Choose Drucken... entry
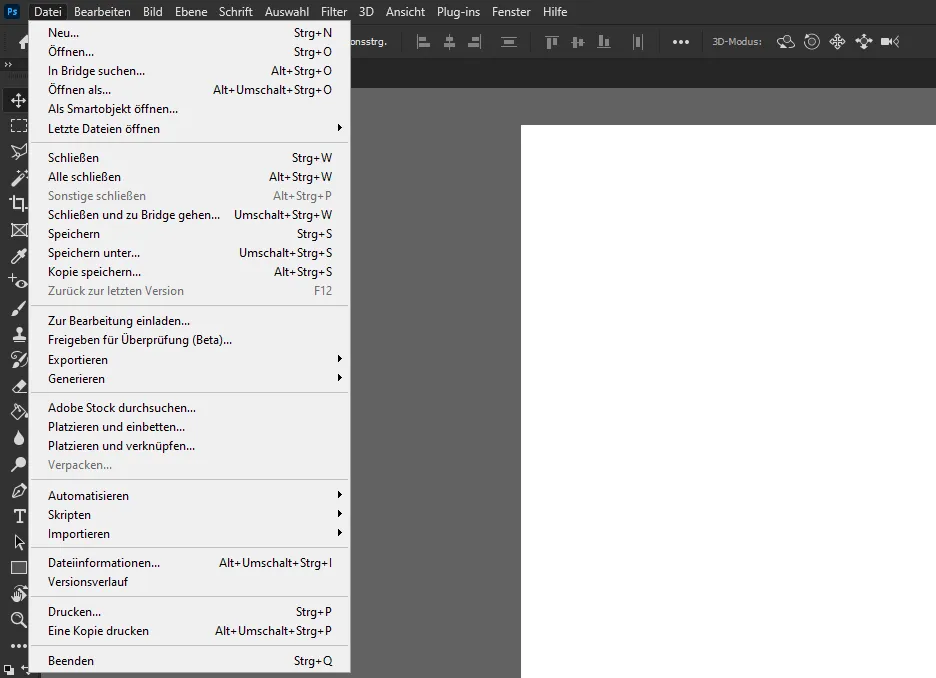936x678 pixels. [189, 612]
